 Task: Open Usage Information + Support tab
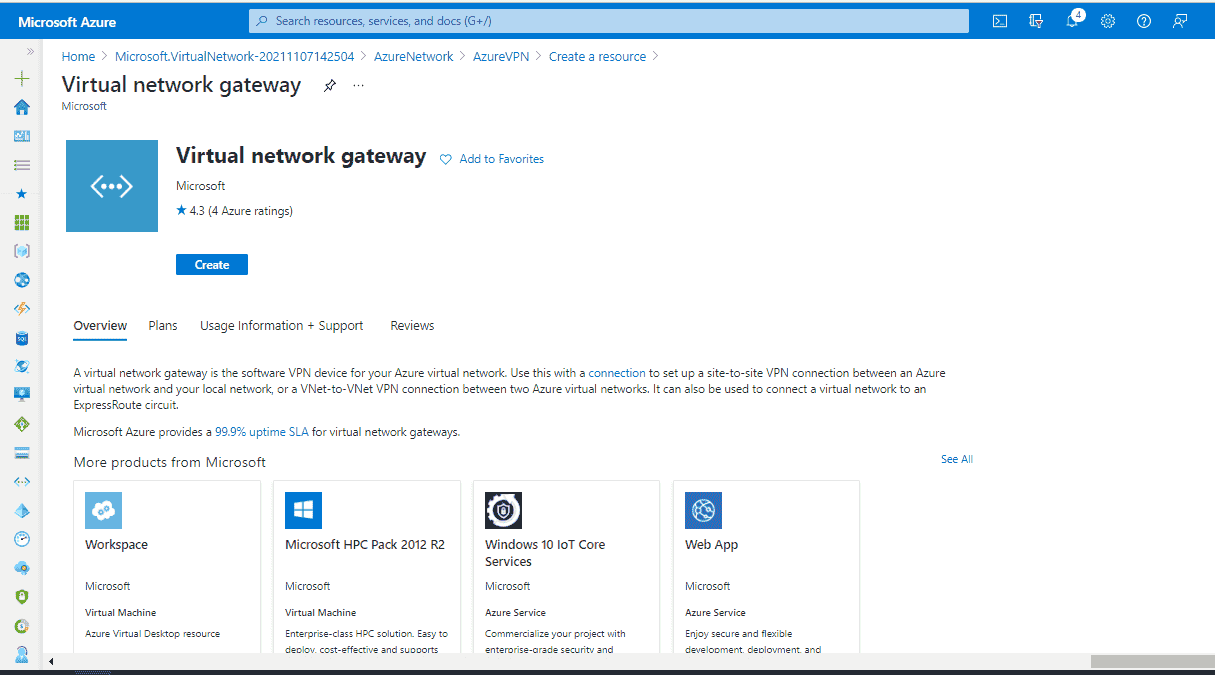pyautogui.click(x=282, y=326)
